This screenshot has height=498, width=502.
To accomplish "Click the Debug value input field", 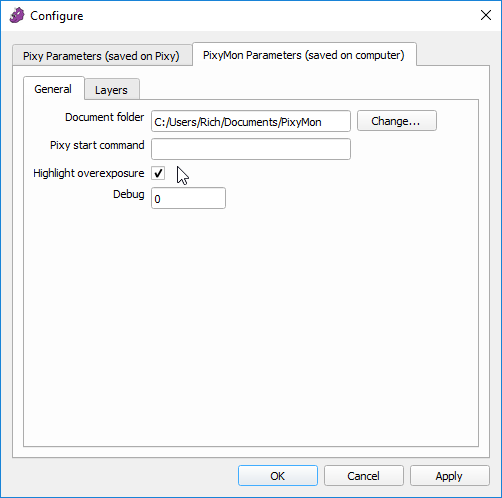I will [188, 198].
